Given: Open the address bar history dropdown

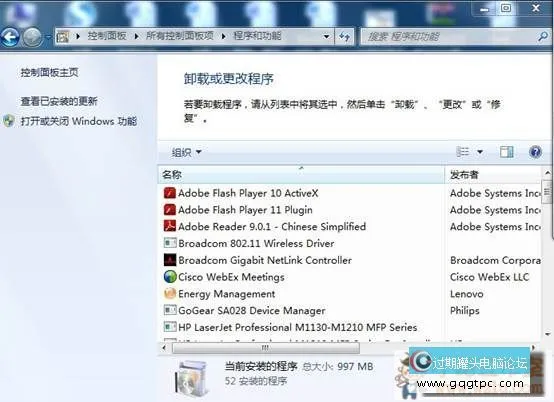Looking at the screenshot, I should [326, 36].
